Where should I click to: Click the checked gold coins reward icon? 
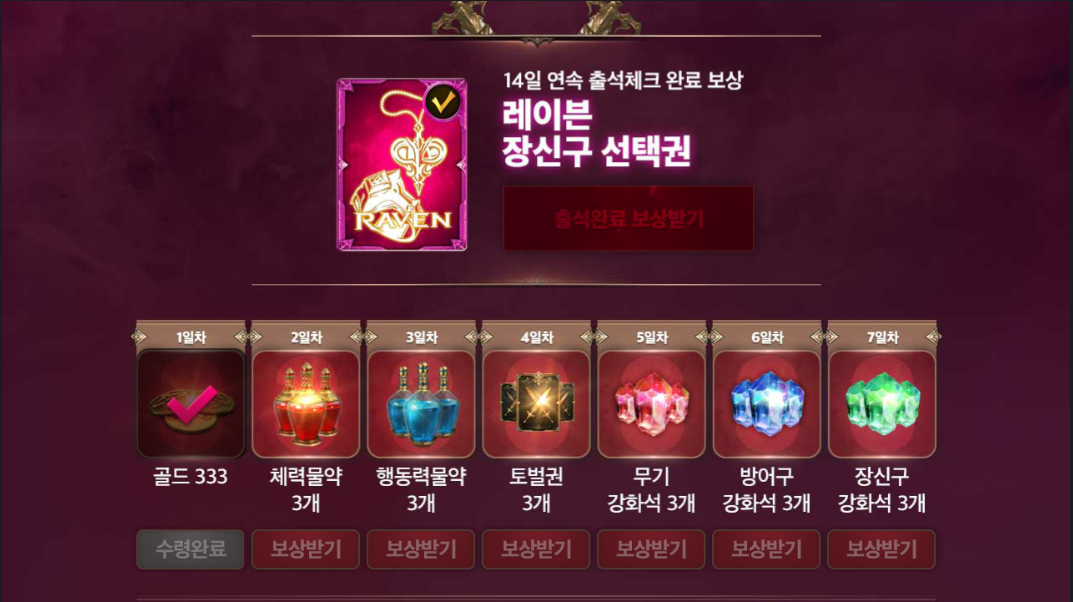coord(191,404)
